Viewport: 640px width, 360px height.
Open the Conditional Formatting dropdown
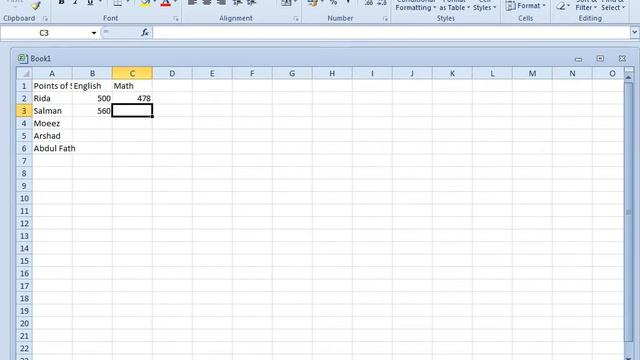pos(416,5)
